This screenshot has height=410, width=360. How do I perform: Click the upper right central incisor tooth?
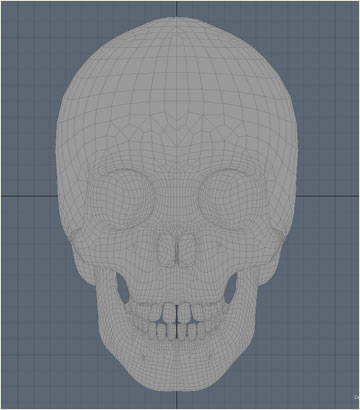click(x=184, y=313)
